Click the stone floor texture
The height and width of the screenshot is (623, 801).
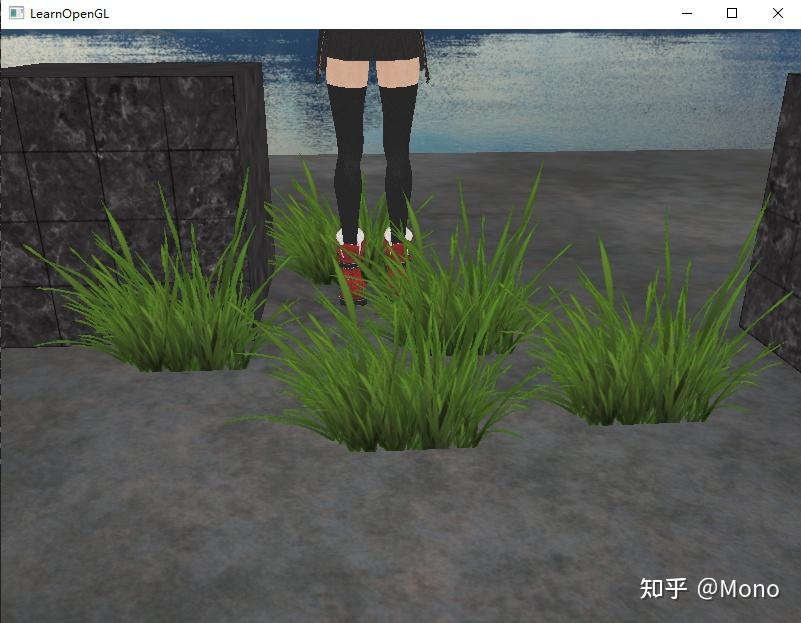point(250,520)
